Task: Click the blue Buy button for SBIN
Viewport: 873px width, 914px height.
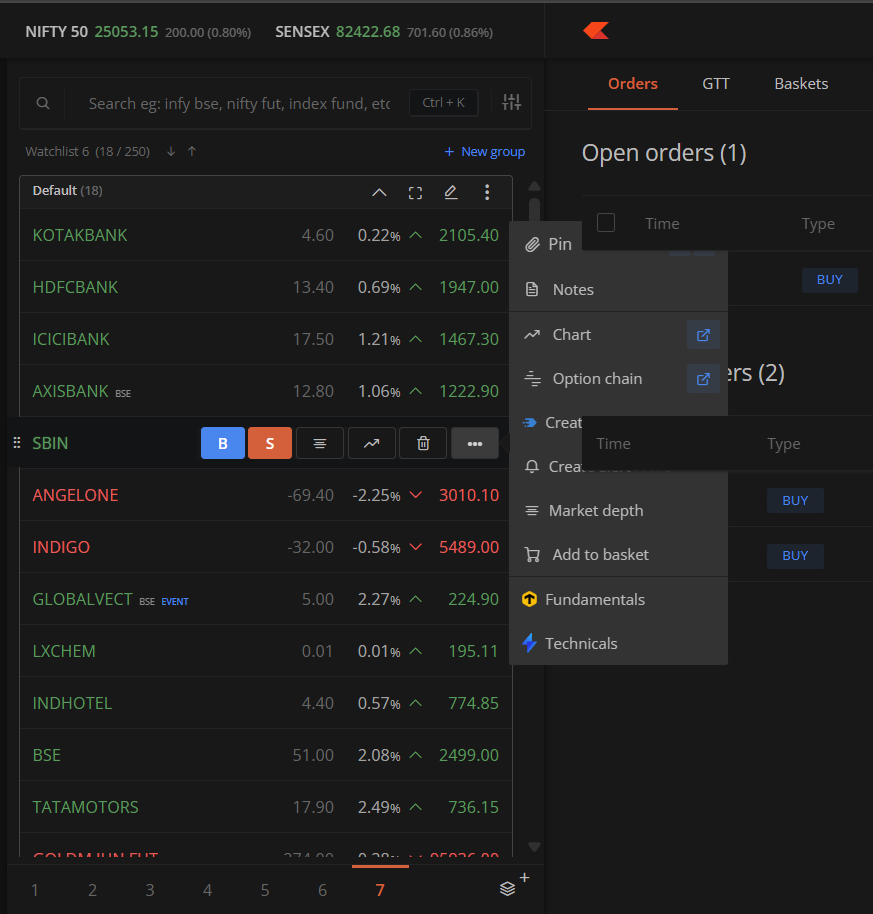Action: pos(223,443)
